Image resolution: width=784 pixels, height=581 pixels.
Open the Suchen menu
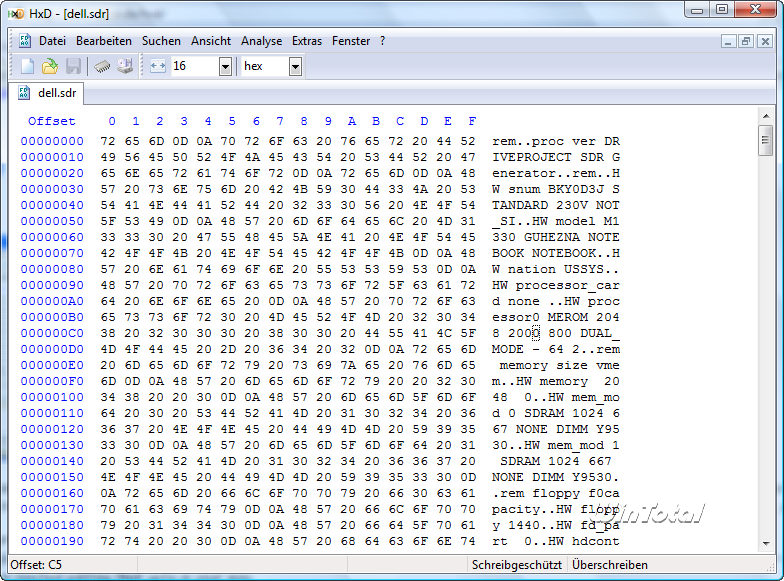point(161,41)
